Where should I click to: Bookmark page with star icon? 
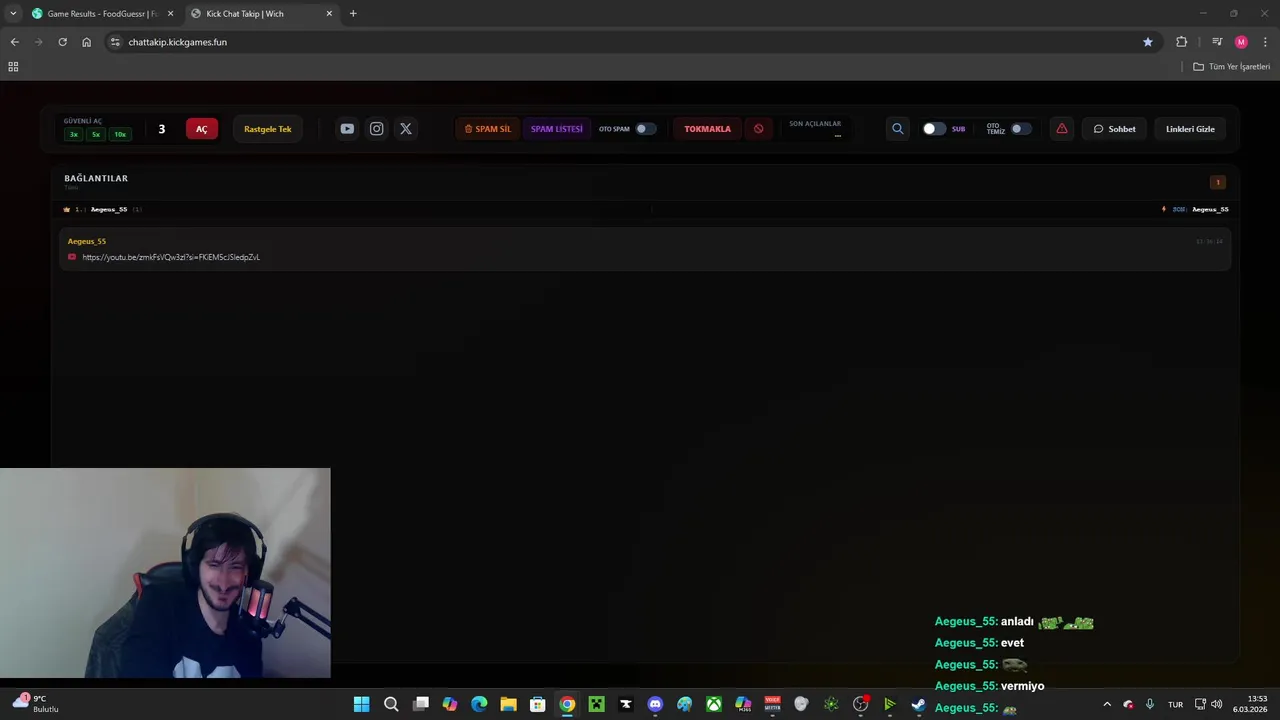pos(1148,42)
